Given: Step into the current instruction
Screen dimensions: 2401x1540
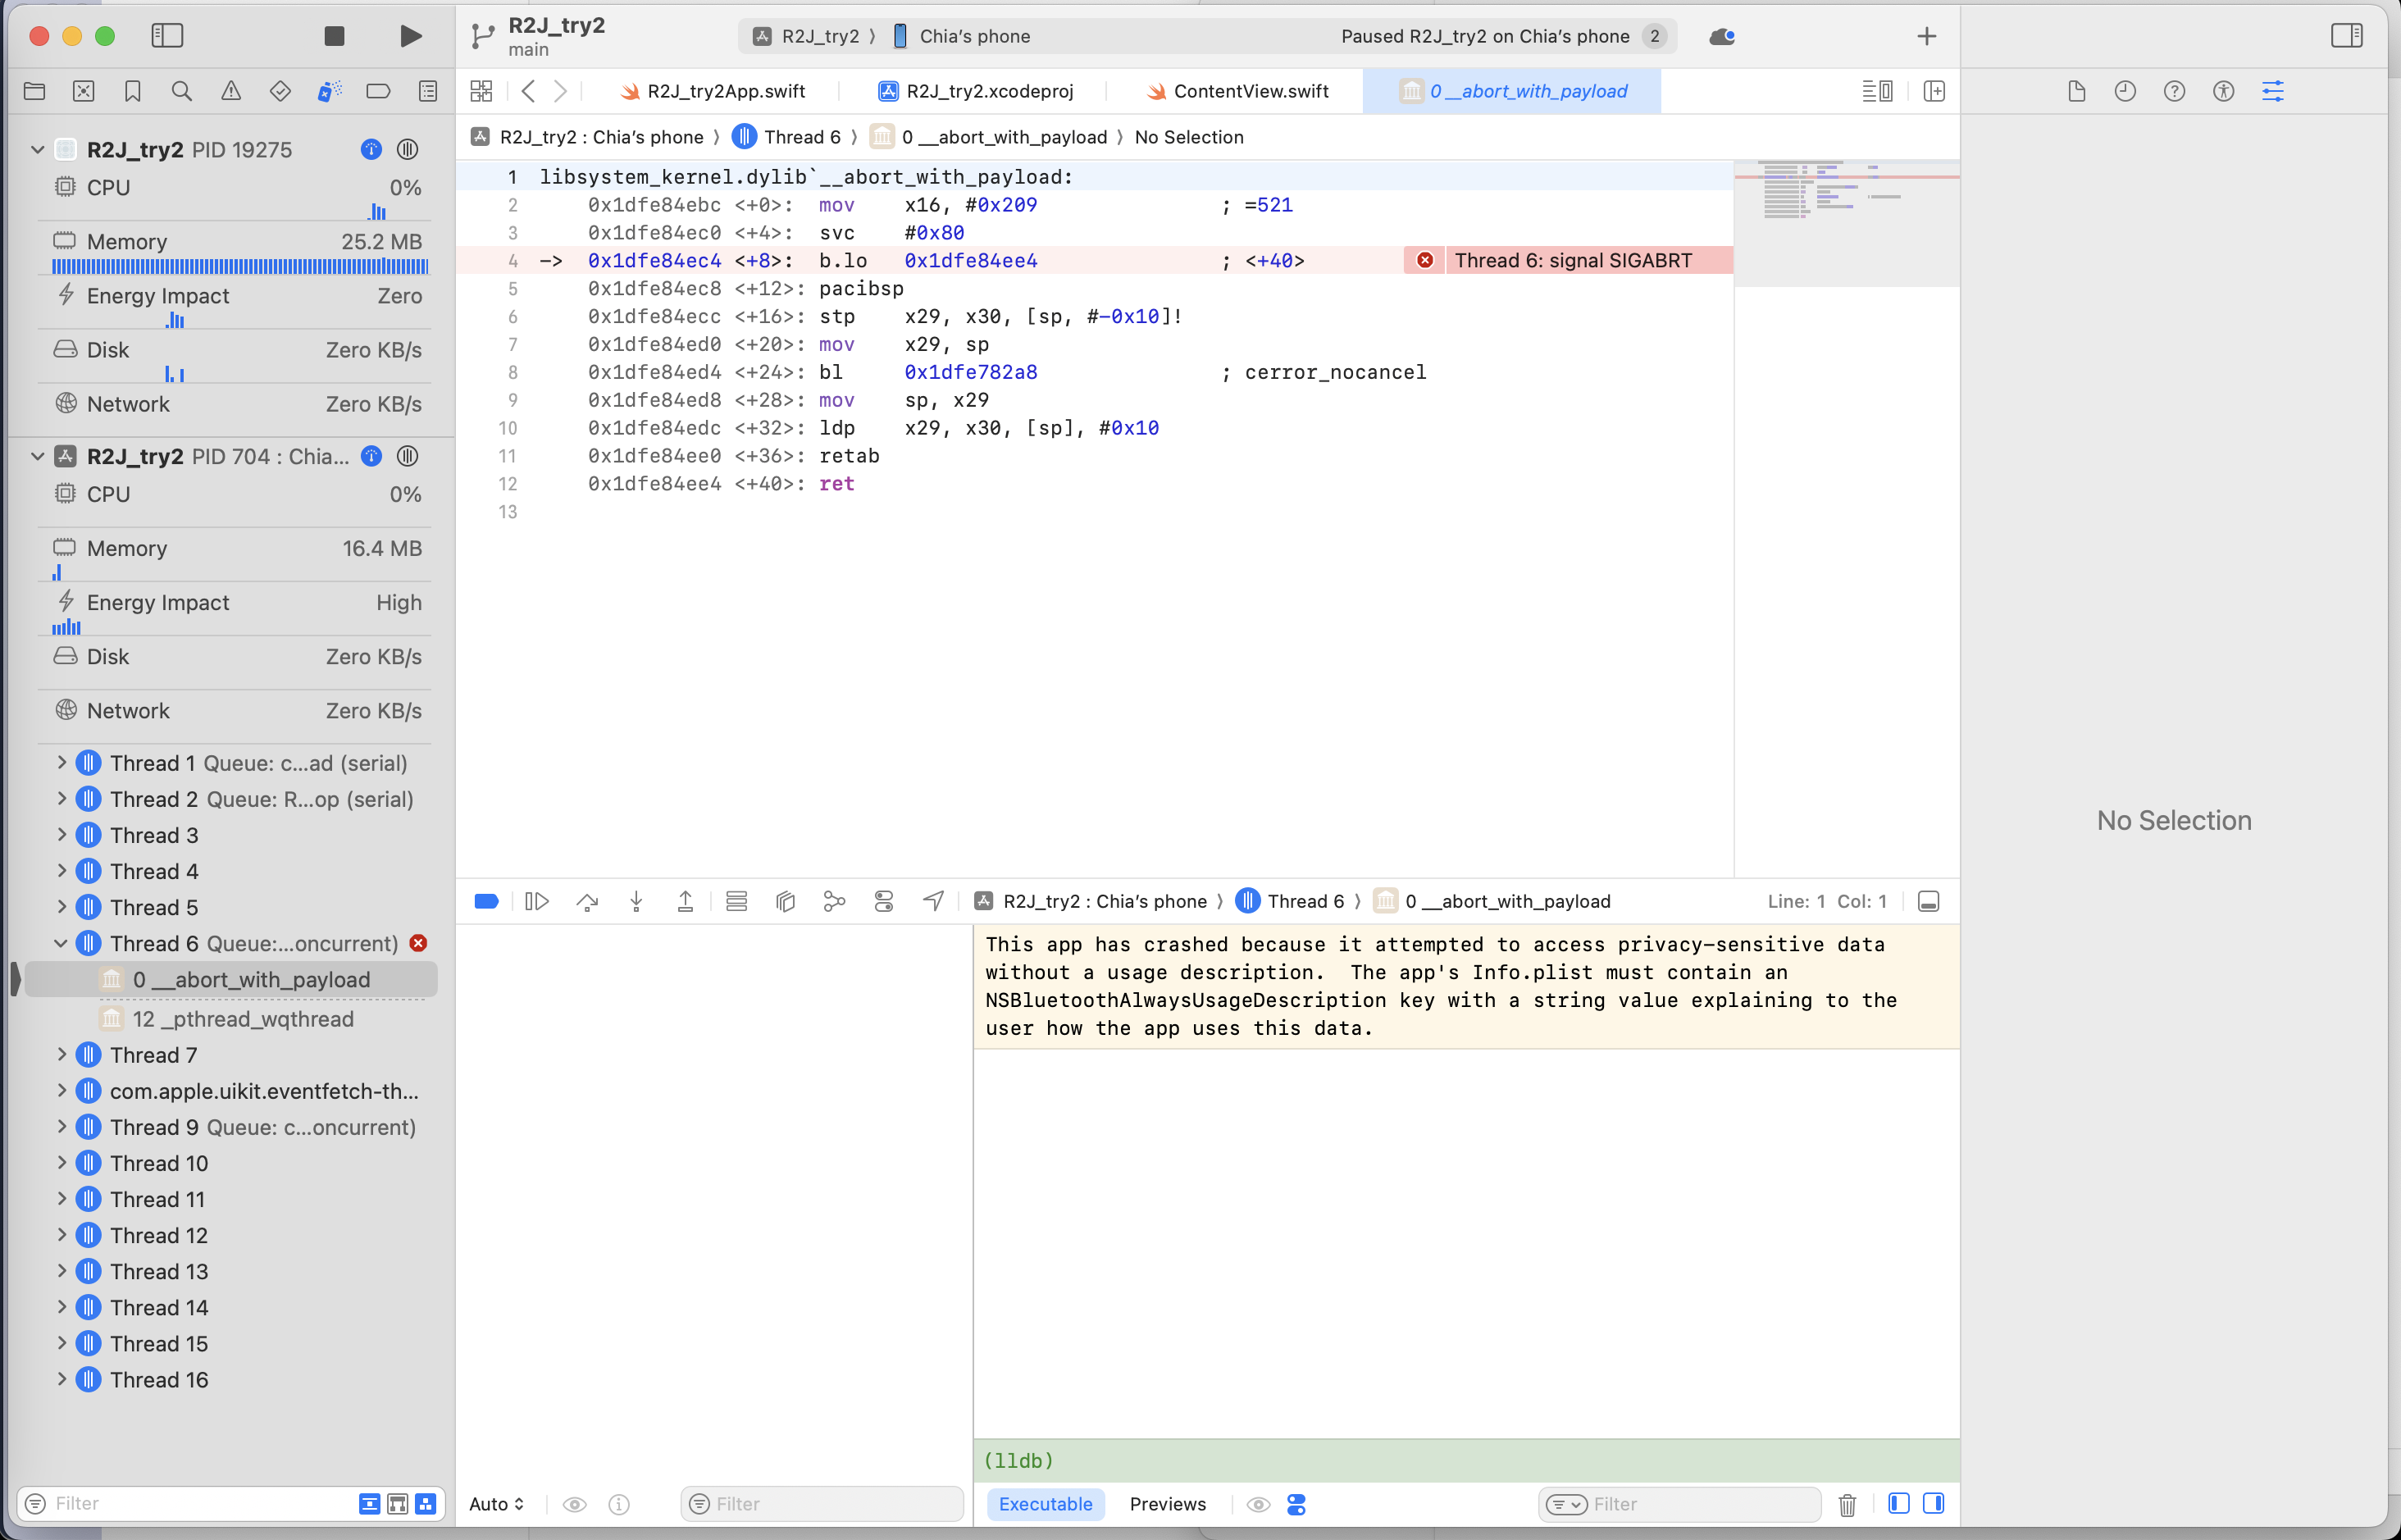Looking at the screenshot, I should coord(636,902).
